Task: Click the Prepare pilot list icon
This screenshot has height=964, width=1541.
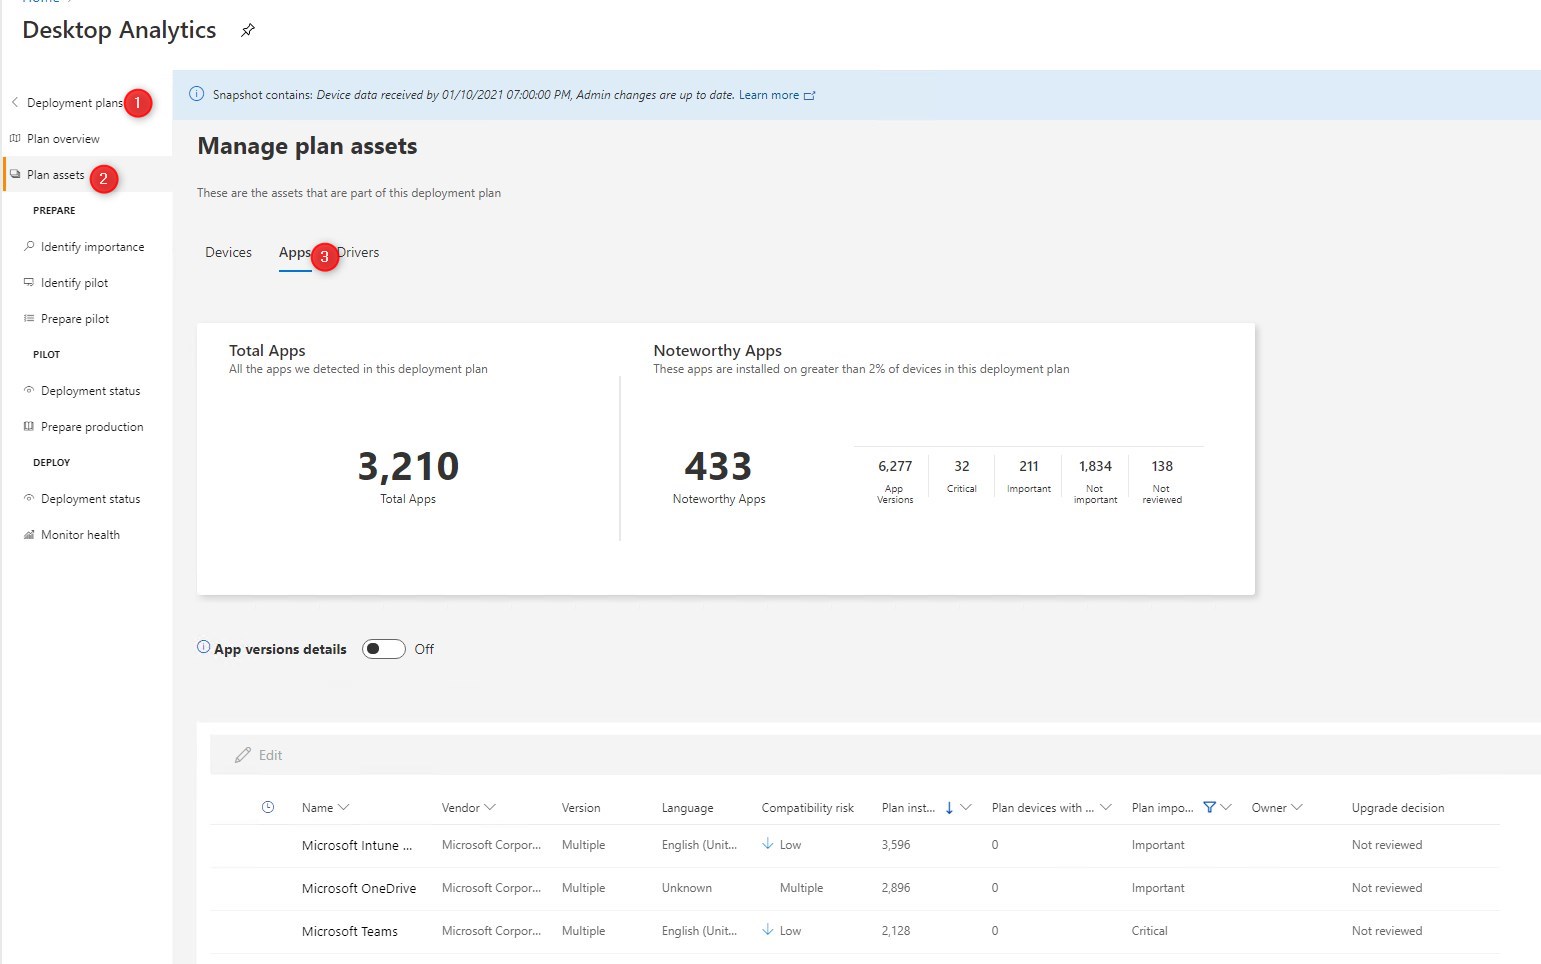Action: tap(29, 318)
